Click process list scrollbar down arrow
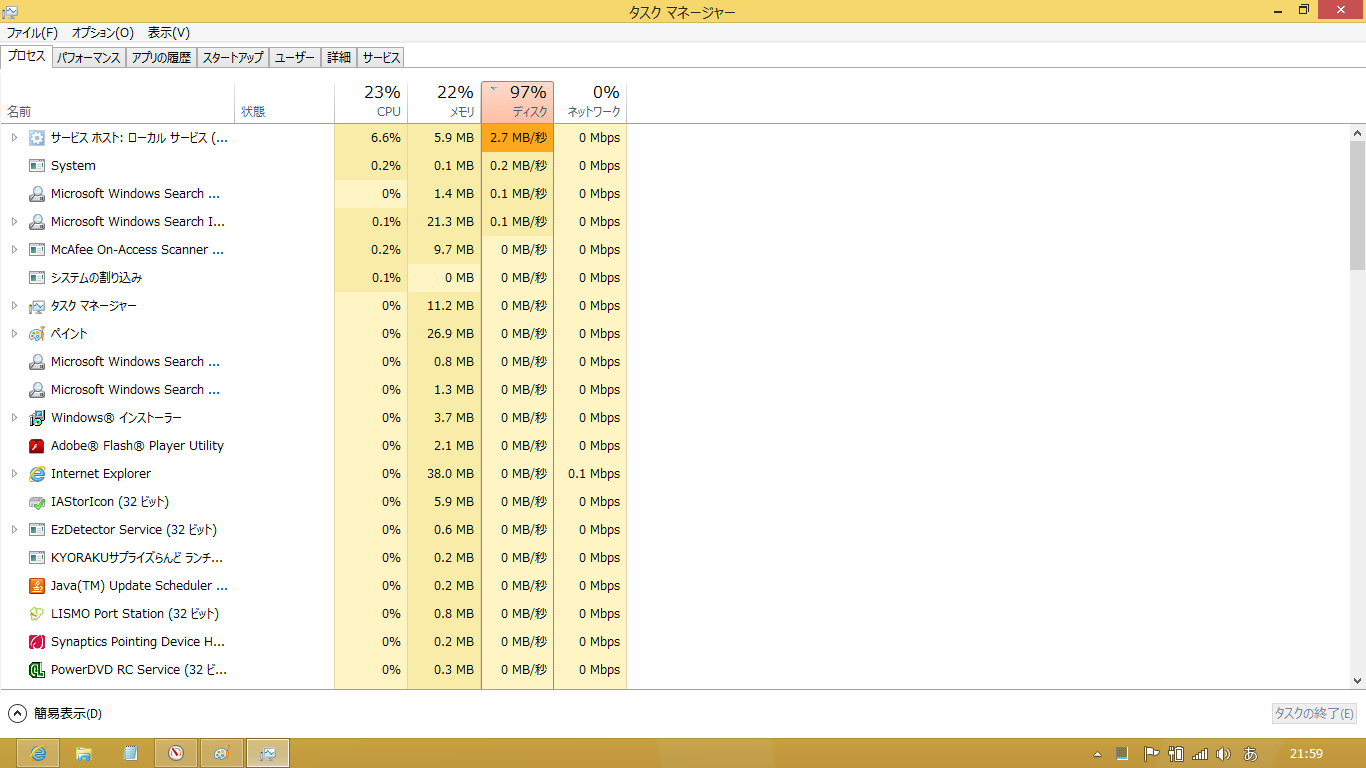Viewport: 1366px width, 768px height. pyautogui.click(x=1357, y=680)
